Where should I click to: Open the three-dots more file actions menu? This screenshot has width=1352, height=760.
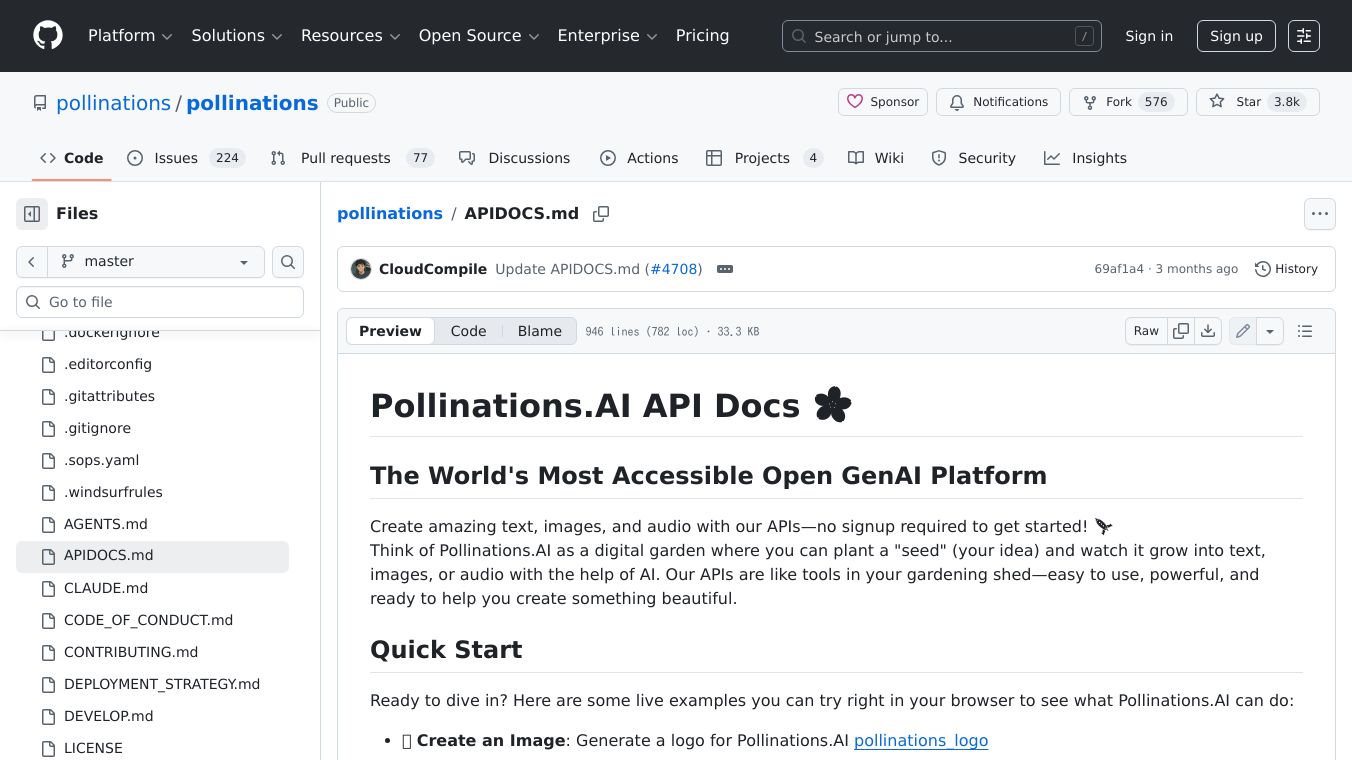click(1320, 214)
